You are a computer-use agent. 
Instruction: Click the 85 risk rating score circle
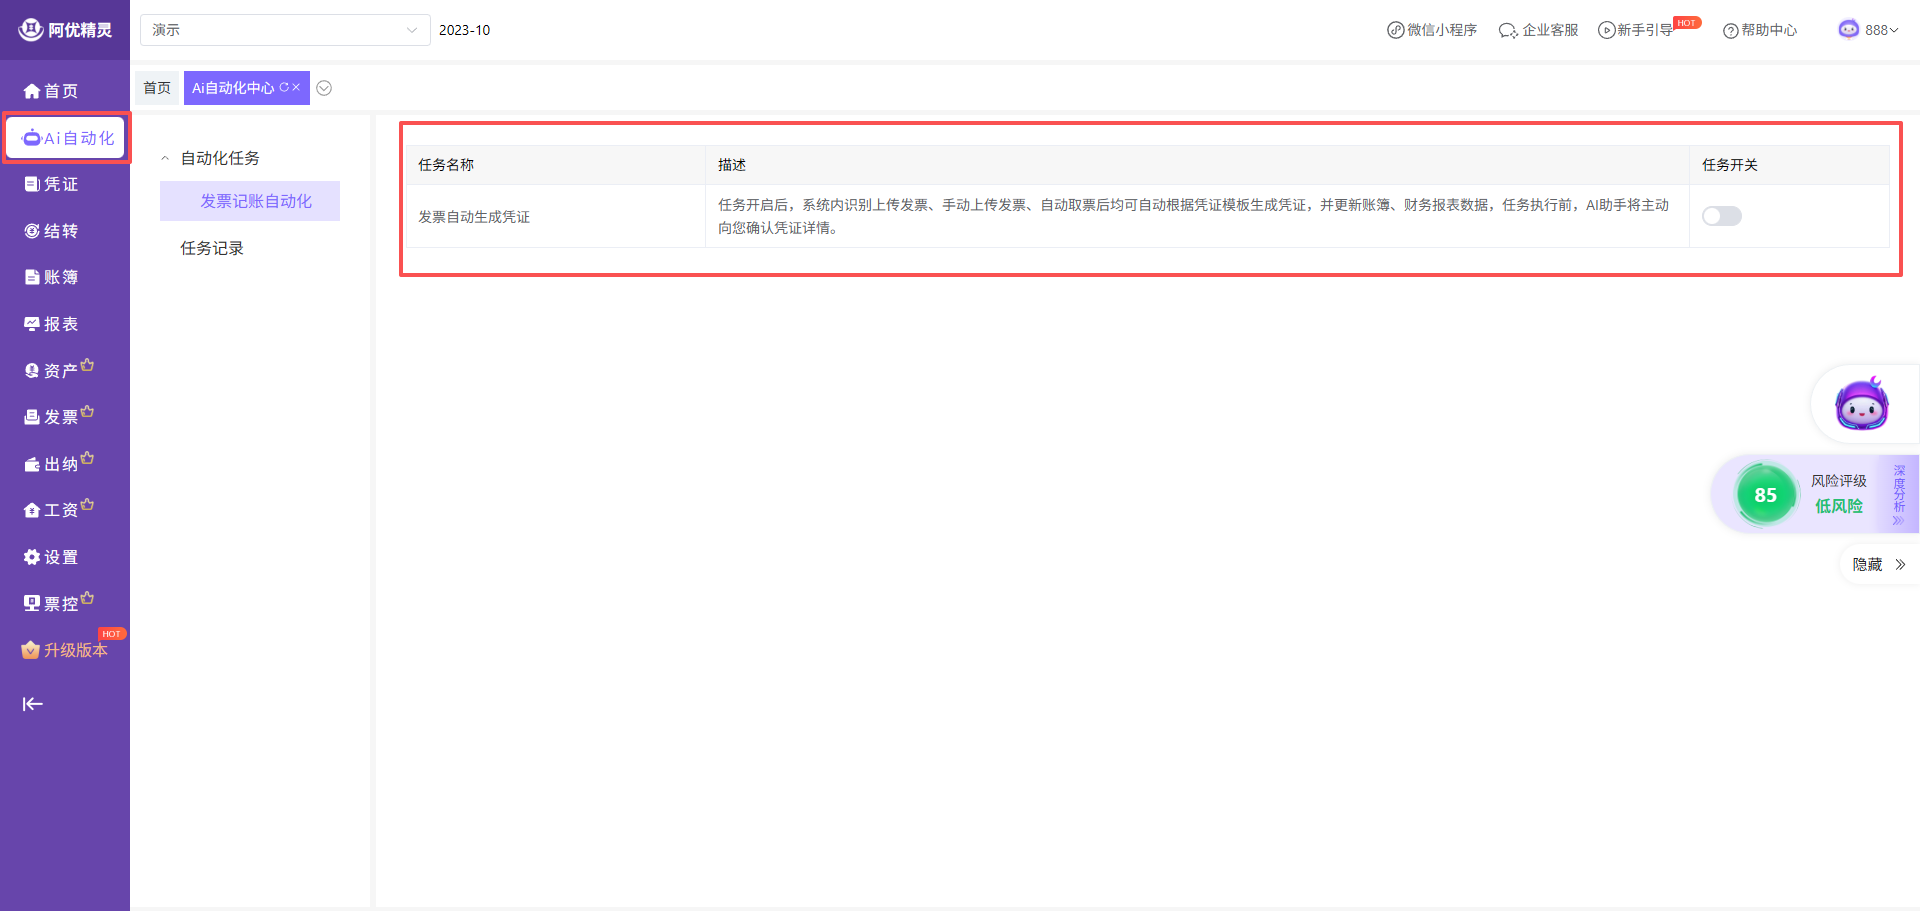pyautogui.click(x=1765, y=494)
